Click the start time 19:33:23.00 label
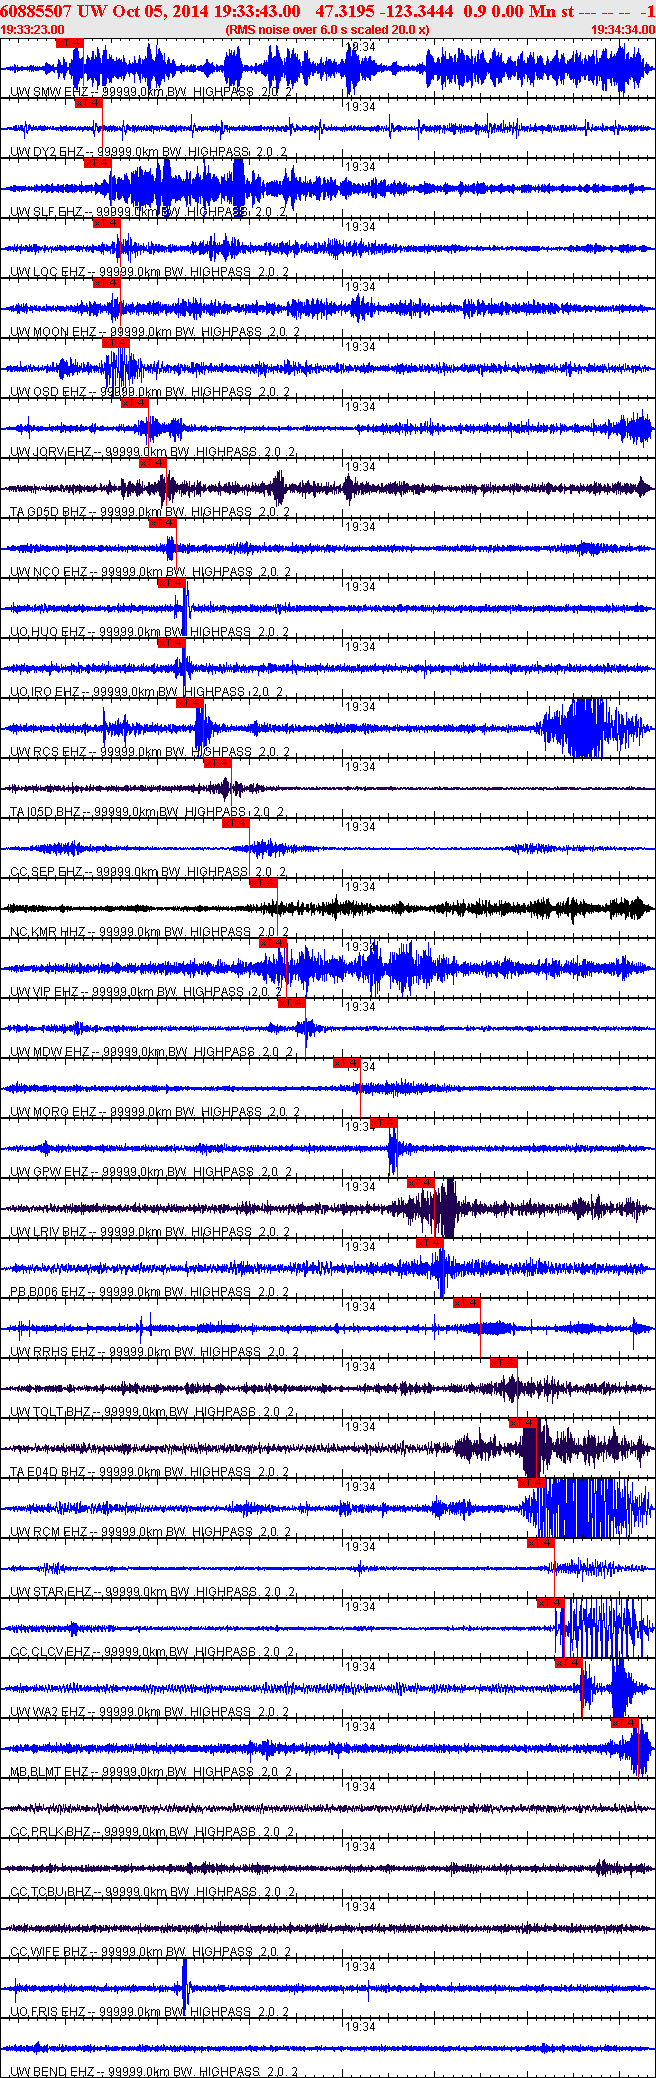 coord(34,30)
